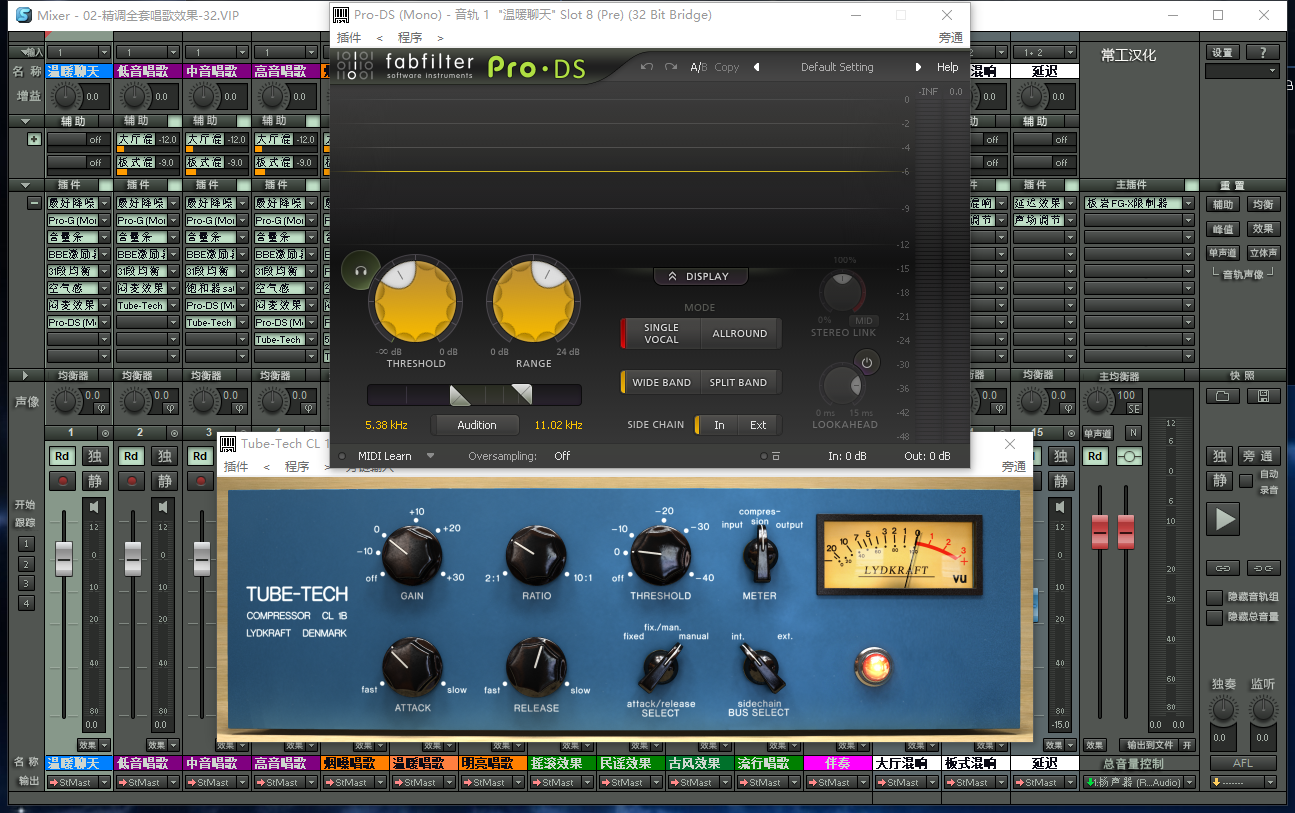Viewport: 1295px width, 813px height.
Task: Click the minus icon beside the 插件 slots
Action: coord(34,203)
